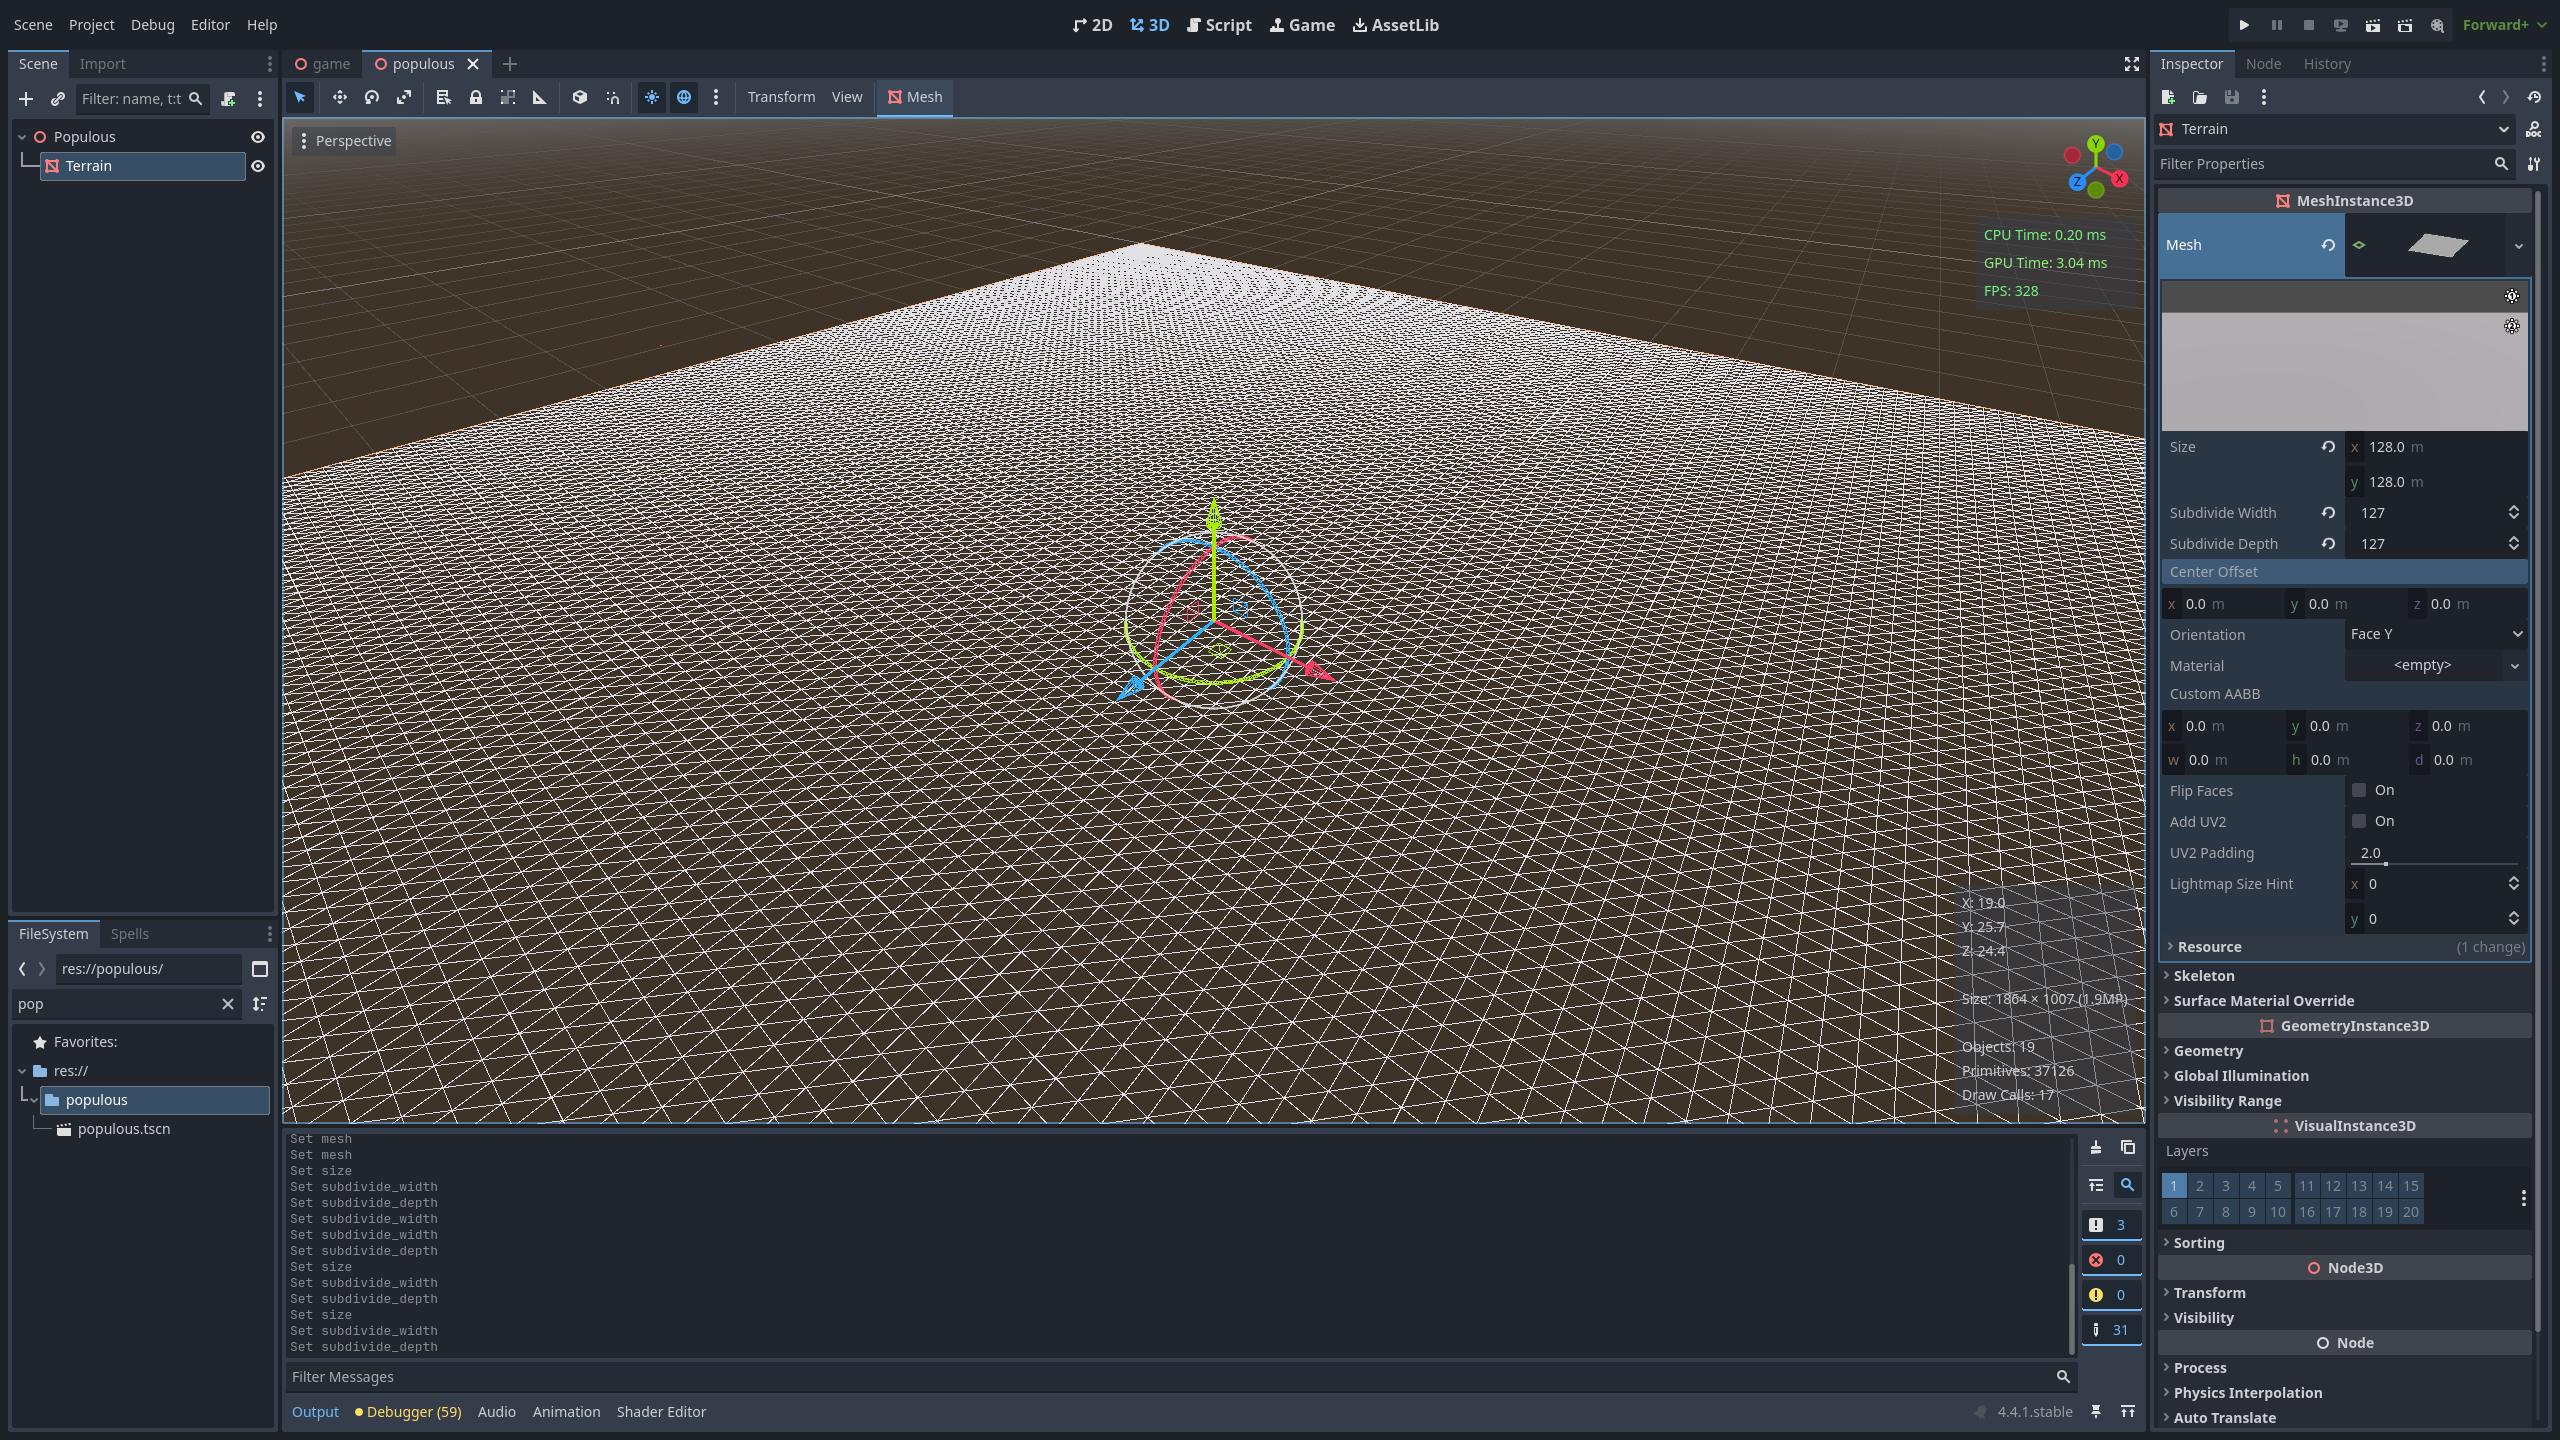2560x1440 pixels.
Task: Toggle Use Local Space cube icon
Action: (x=579, y=97)
